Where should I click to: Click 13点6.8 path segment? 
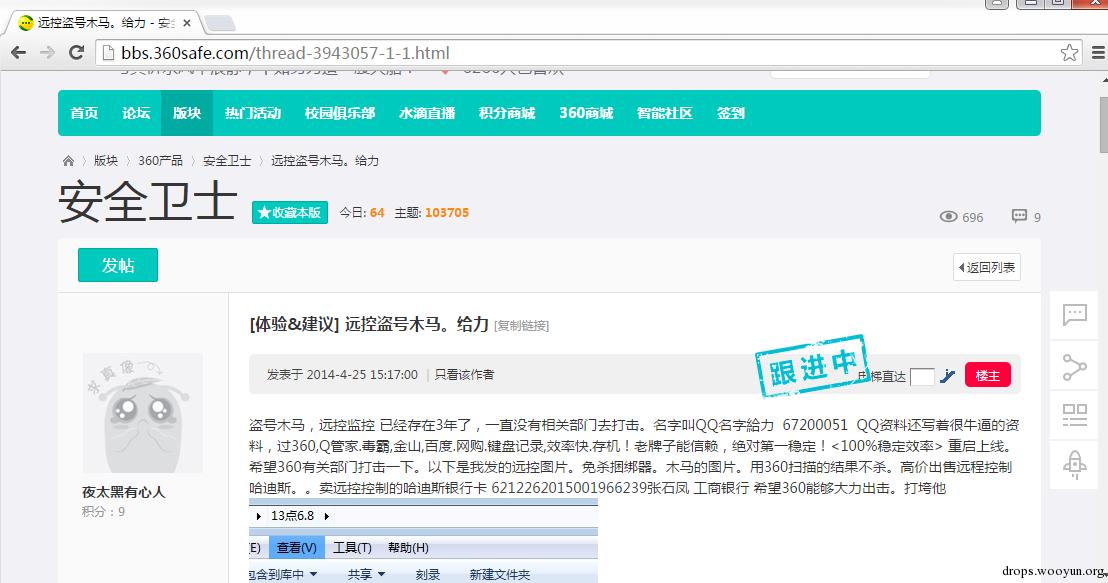tap(293, 516)
